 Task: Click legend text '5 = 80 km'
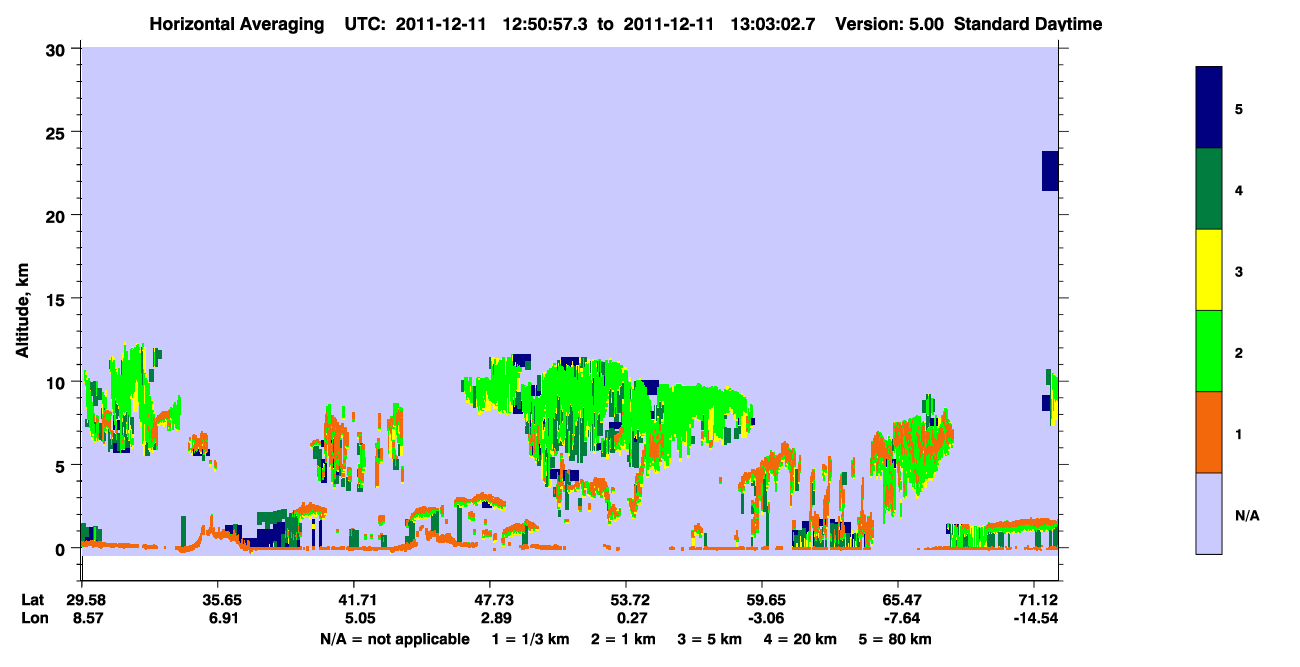[x=897, y=639]
